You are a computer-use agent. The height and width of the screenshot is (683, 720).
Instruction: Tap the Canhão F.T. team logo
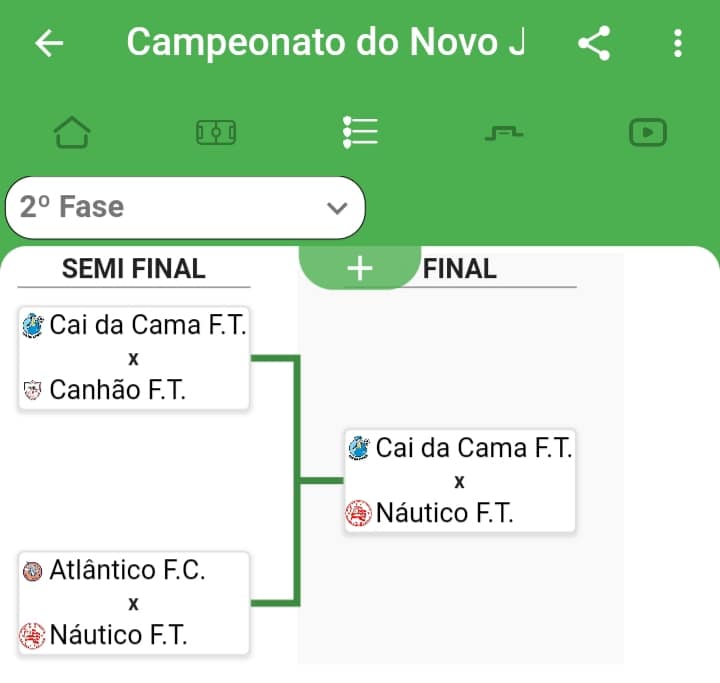tap(34, 390)
